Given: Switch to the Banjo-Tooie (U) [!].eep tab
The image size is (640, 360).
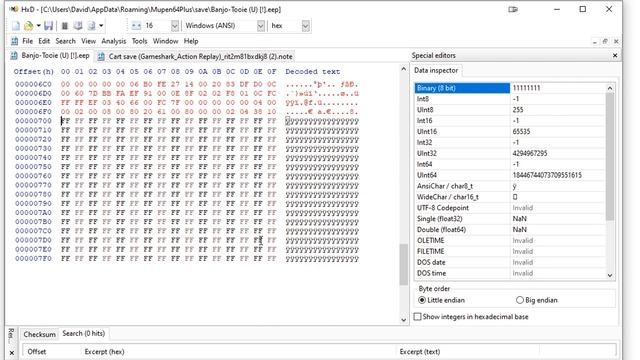Looking at the screenshot, I should [x=51, y=56].
